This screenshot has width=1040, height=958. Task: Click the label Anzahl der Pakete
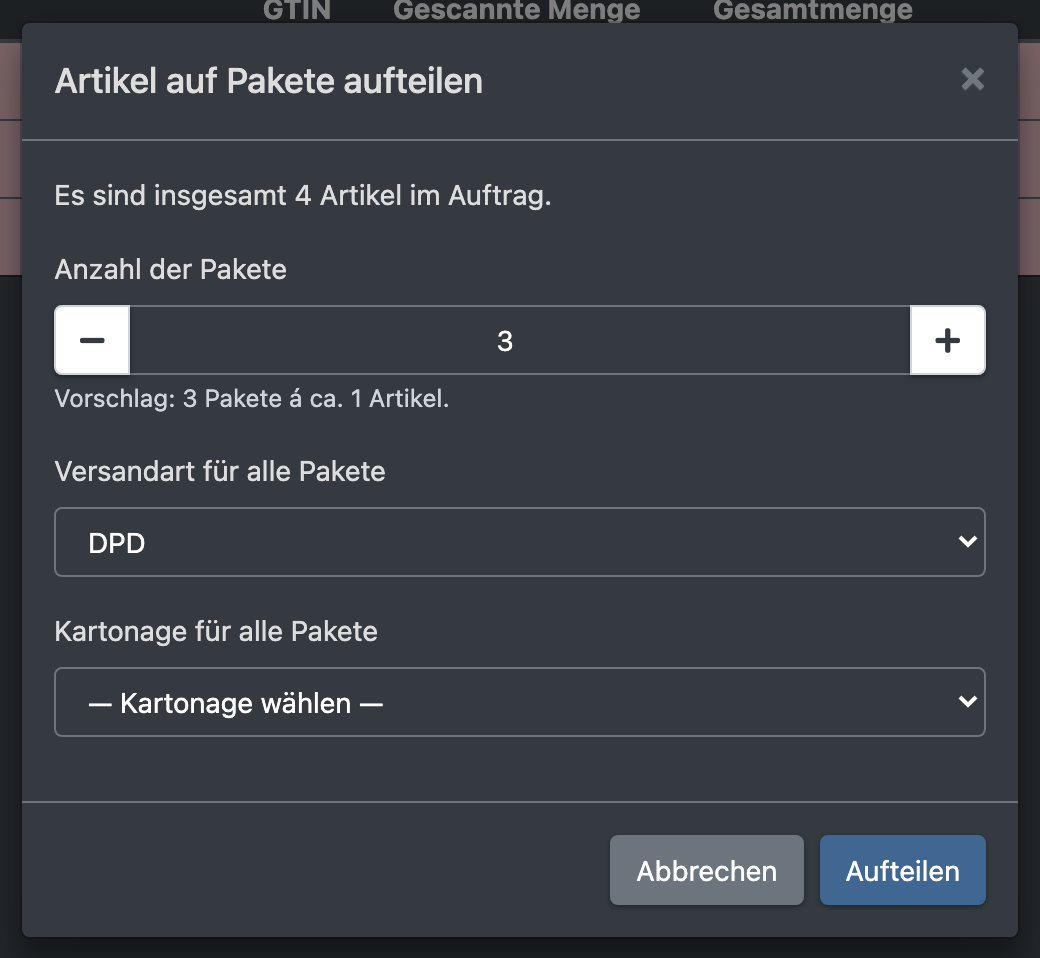tap(170, 269)
